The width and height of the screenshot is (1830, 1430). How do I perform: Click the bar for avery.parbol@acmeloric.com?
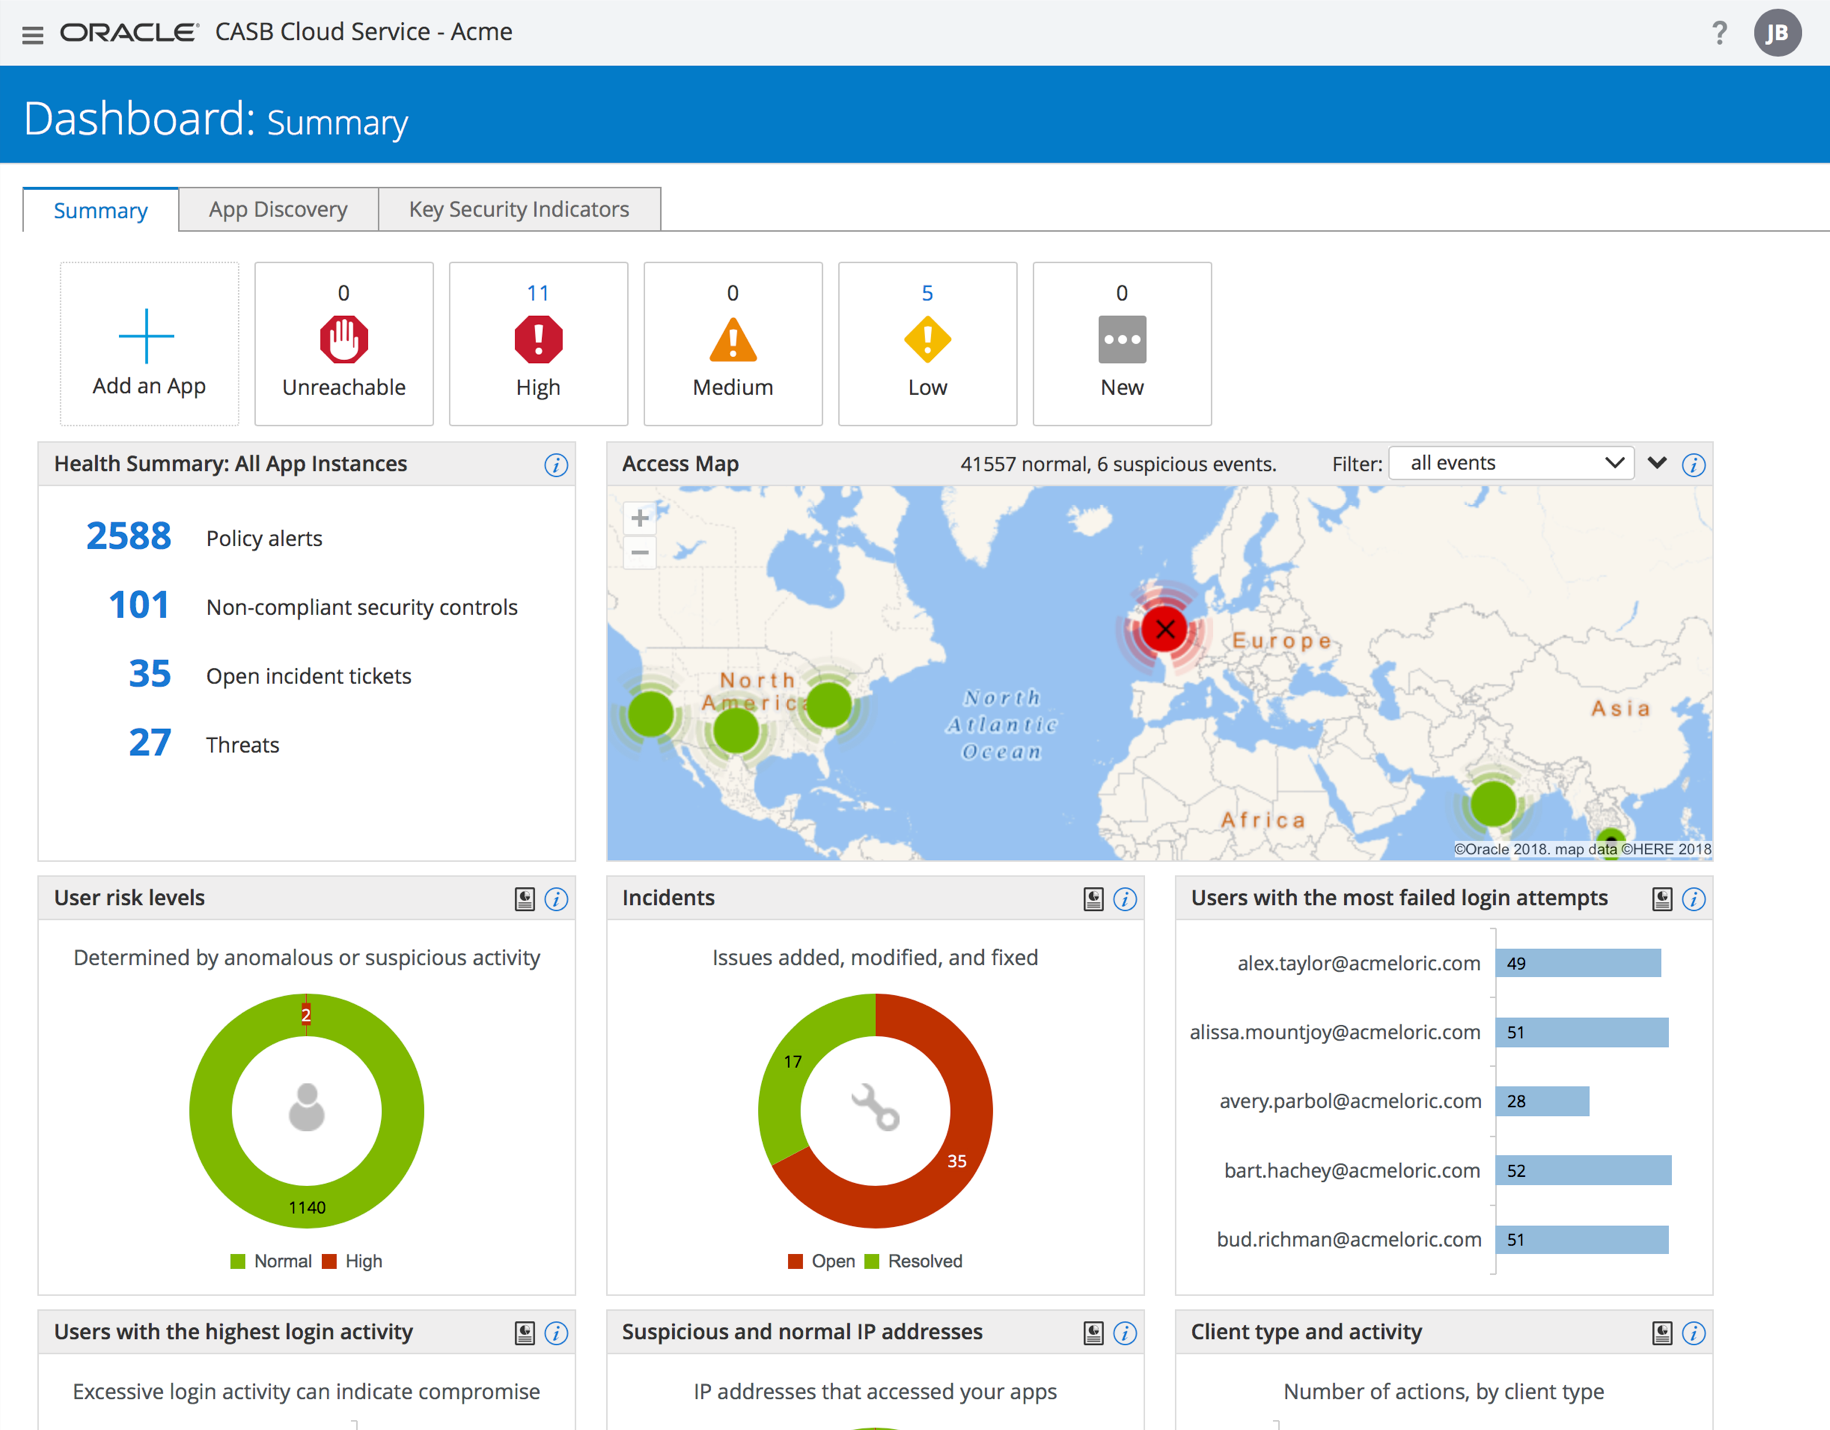(1542, 1101)
